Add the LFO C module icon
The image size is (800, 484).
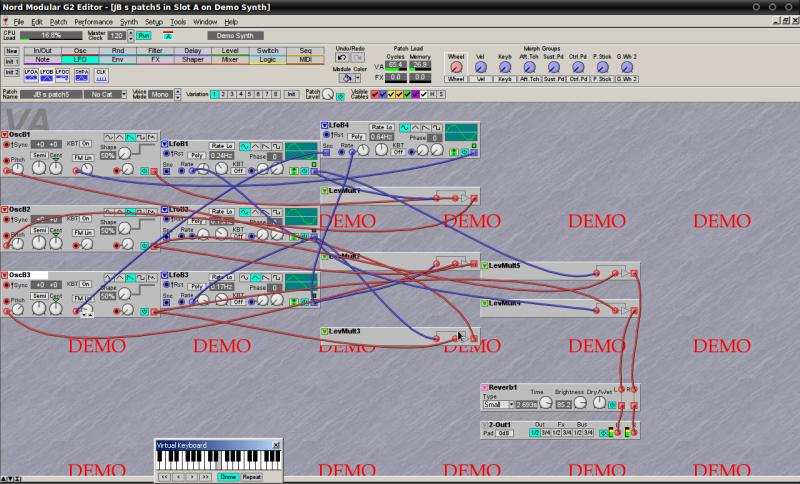click(62, 75)
